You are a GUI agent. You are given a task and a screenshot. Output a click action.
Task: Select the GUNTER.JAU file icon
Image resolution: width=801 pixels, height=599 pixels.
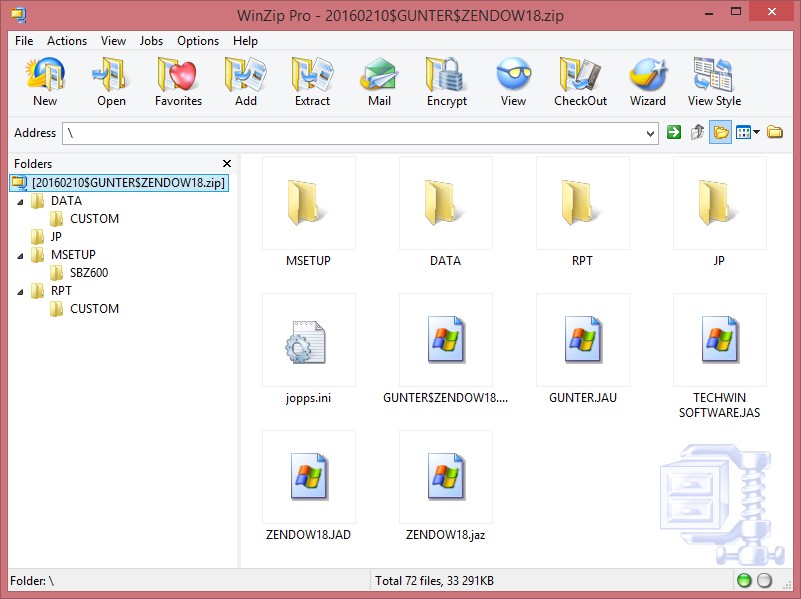pyautogui.click(x=582, y=340)
